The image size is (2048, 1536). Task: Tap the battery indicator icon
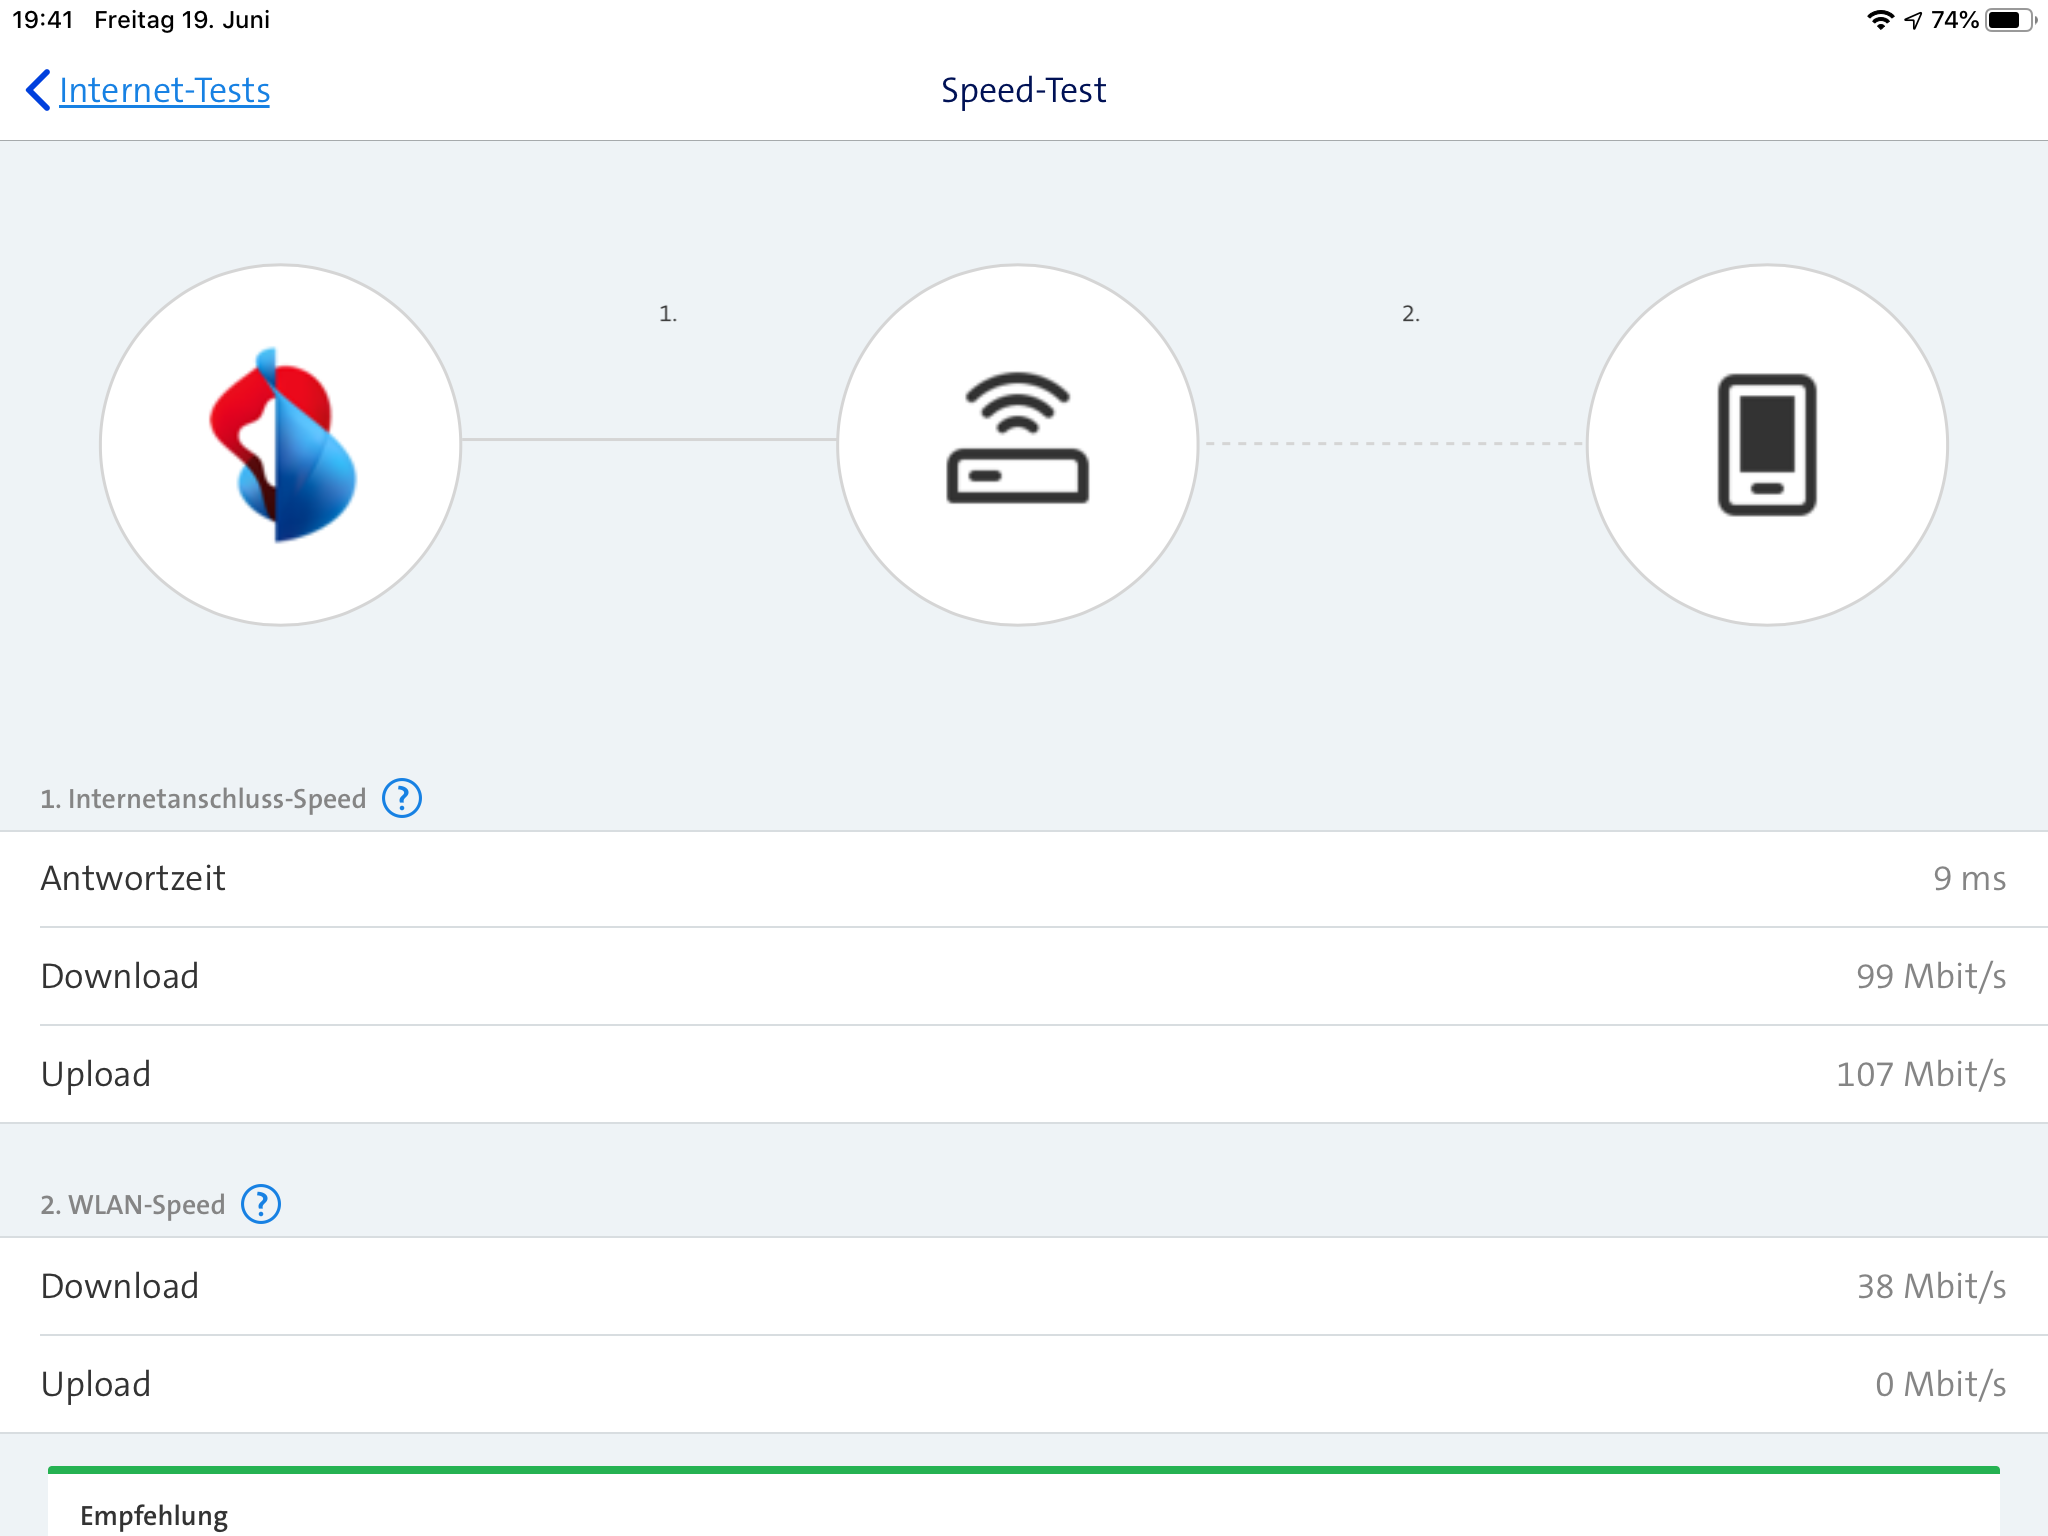(2008, 20)
